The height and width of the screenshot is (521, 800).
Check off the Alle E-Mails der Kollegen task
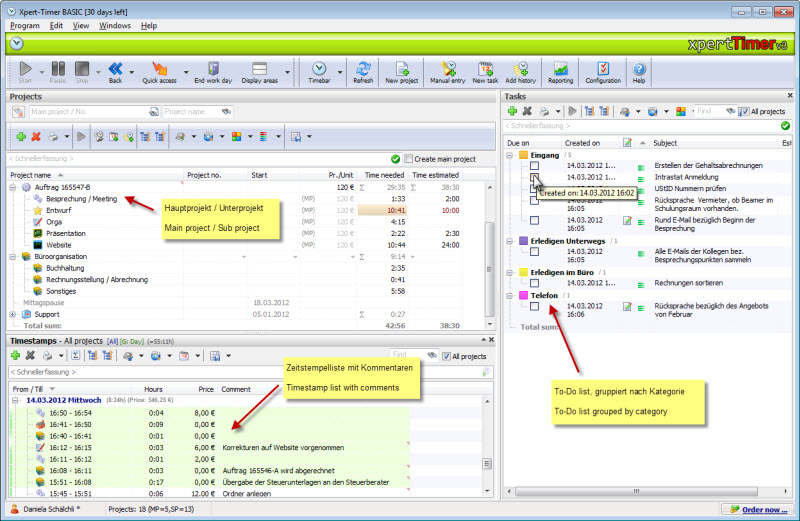pyautogui.click(x=534, y=252)
